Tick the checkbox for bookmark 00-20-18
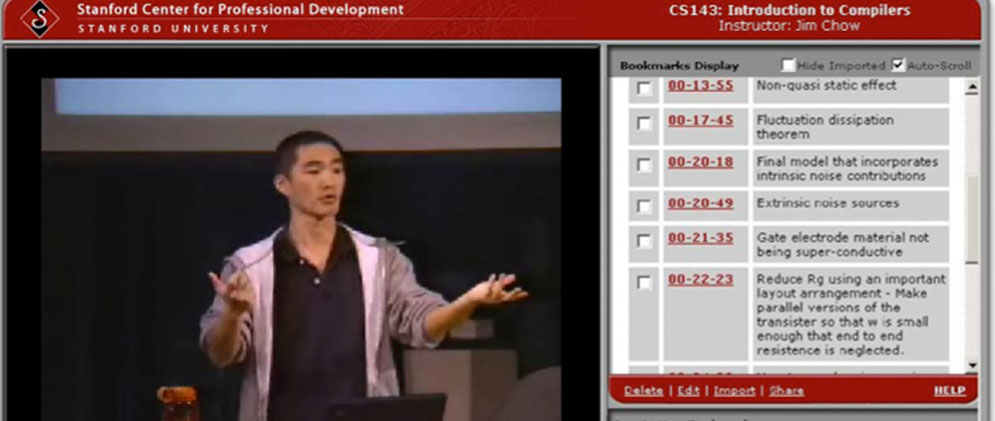995x421 pixels. [645, 165]
